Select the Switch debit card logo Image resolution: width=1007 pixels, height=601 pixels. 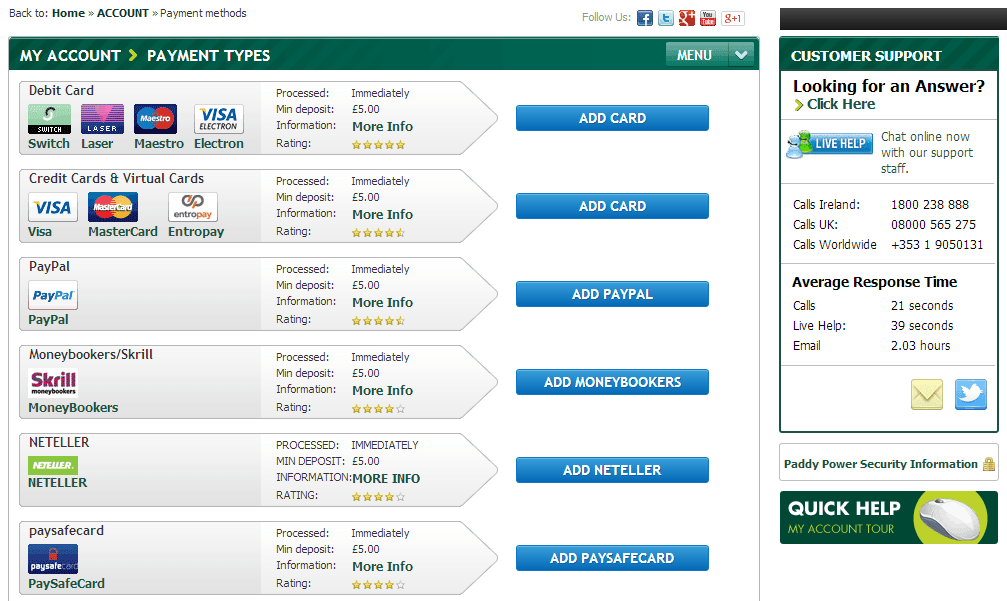[x=49, y=119]
